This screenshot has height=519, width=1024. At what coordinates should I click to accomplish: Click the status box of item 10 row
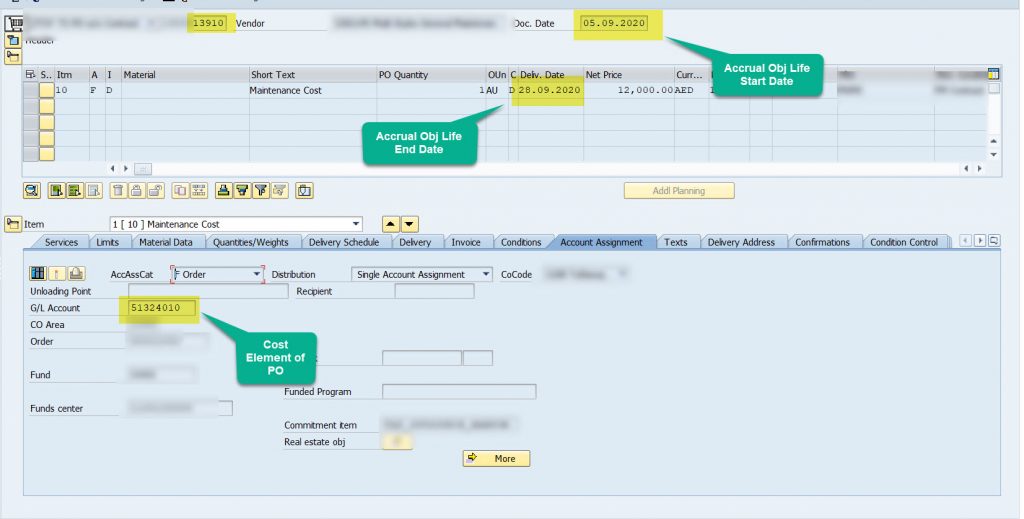point(46,90)
